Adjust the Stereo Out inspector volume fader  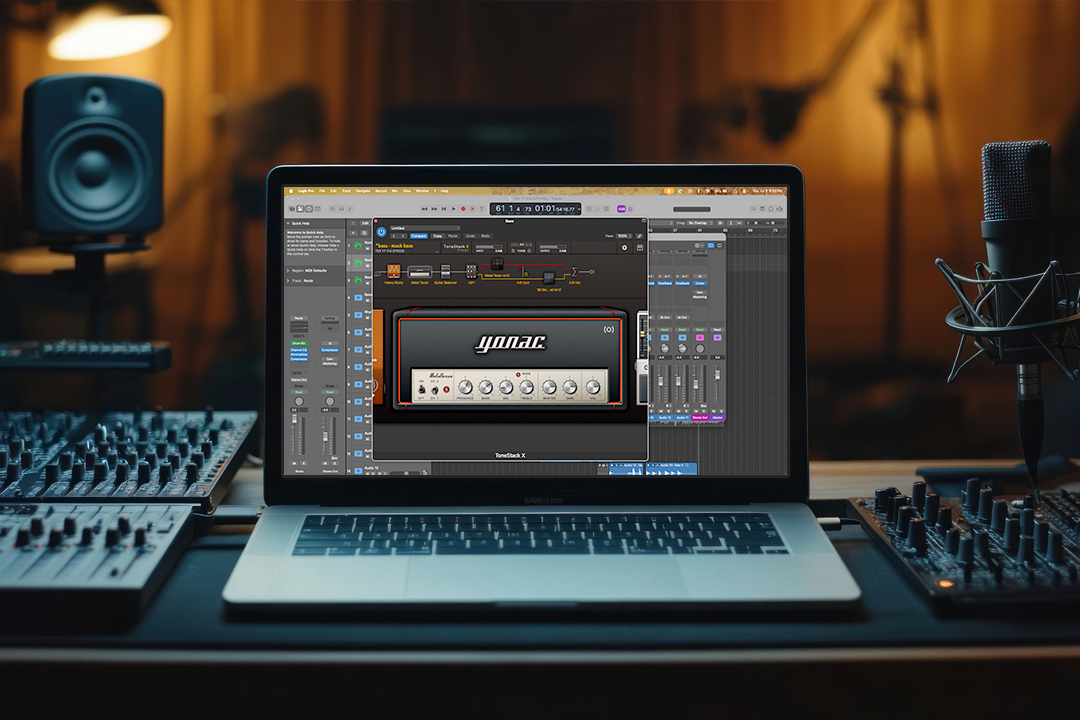coord(325,437)
